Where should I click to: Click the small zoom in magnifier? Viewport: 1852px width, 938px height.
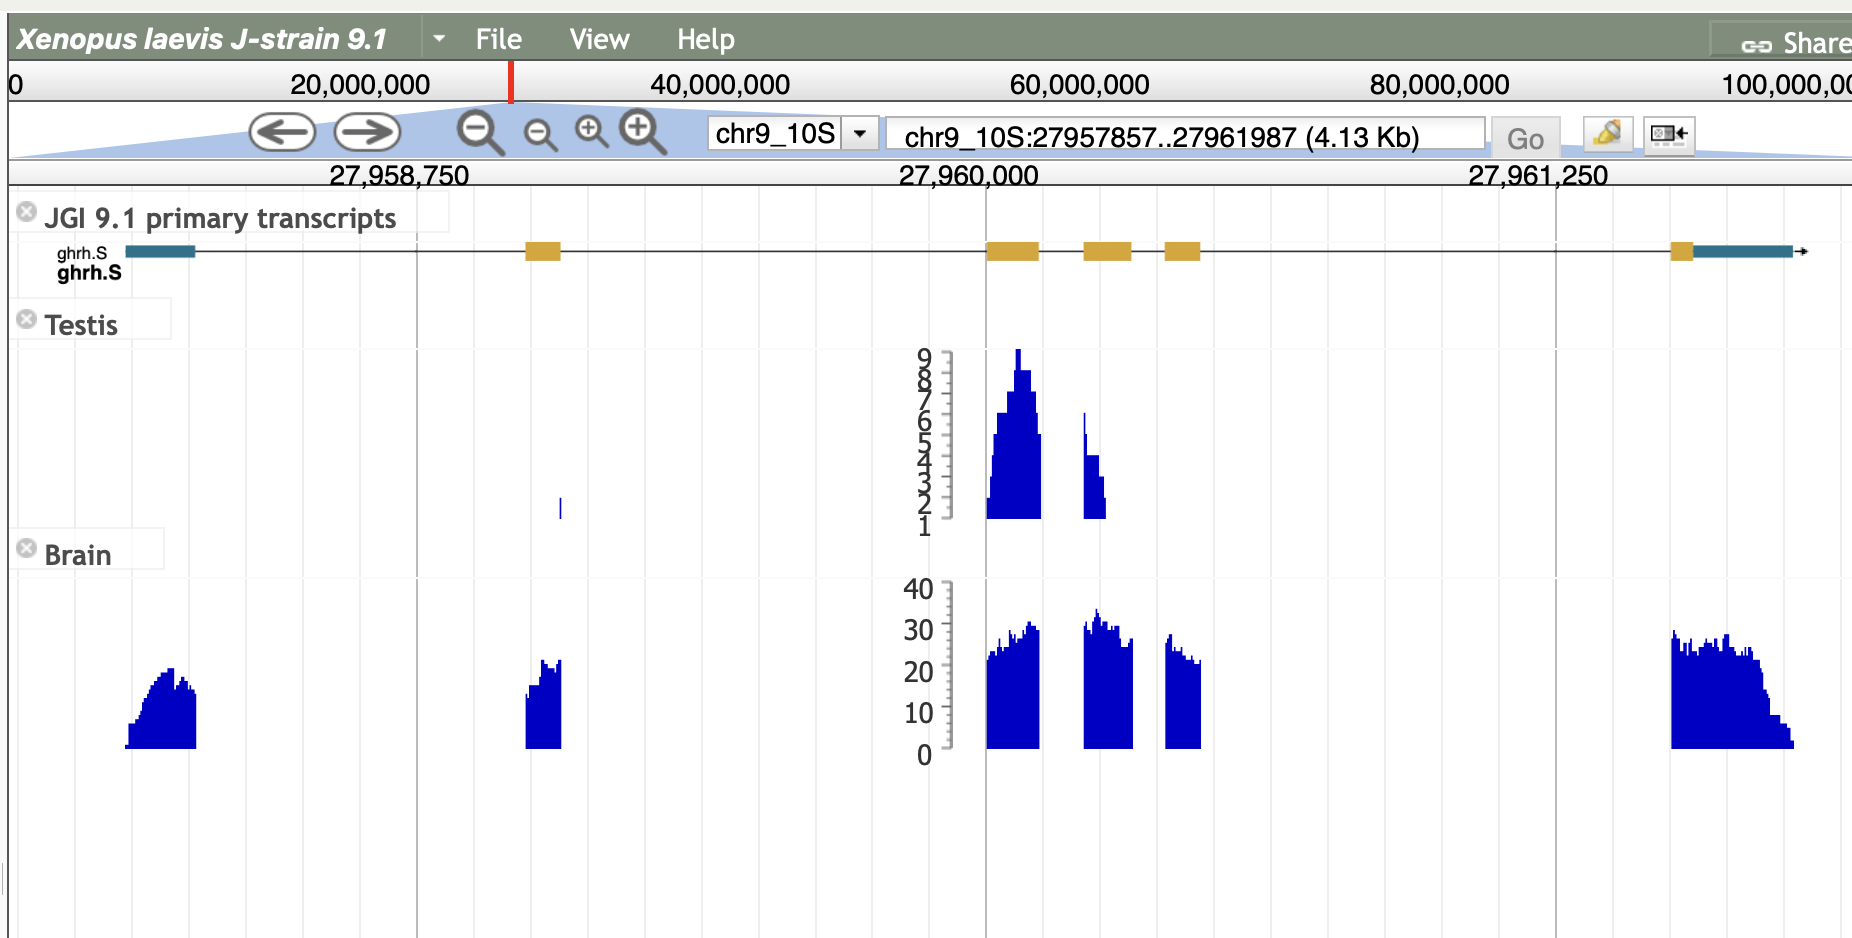pos(591,131)
